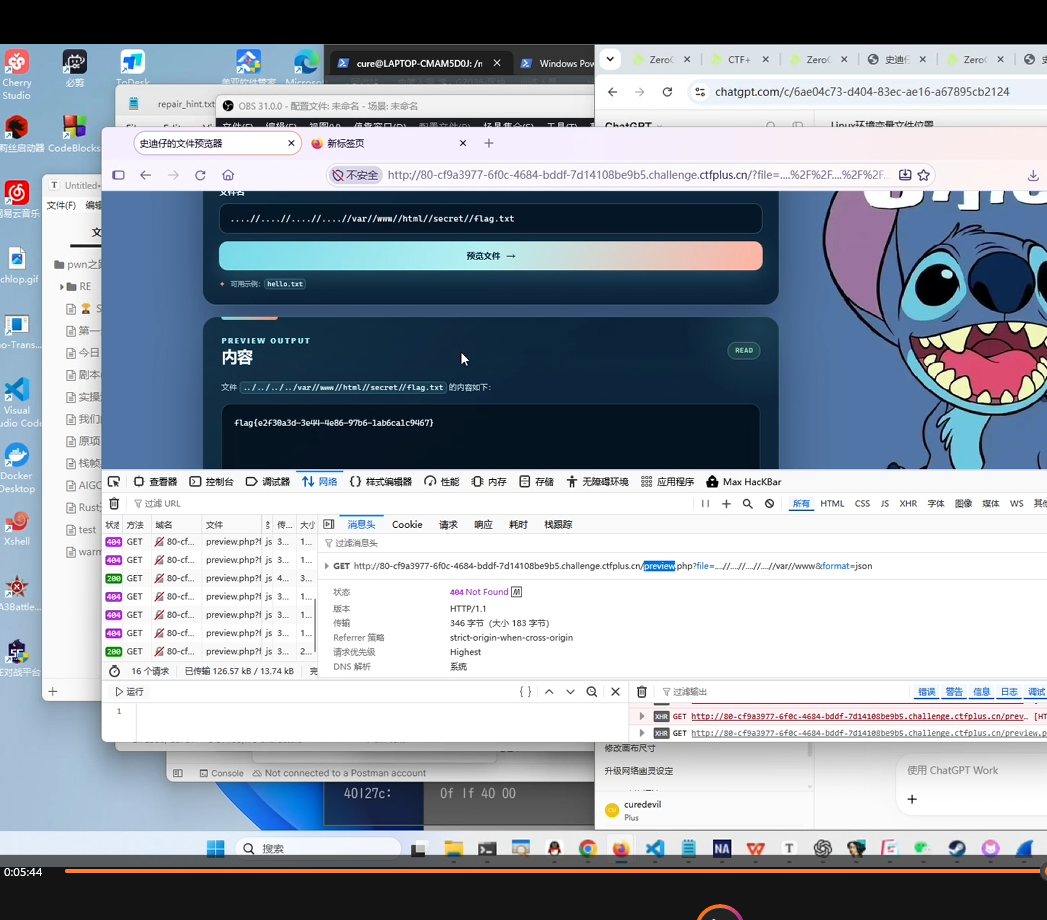1047x920 pixels.
Task: Toggle the 警告 console filter
Action: (x=954, y=692)
